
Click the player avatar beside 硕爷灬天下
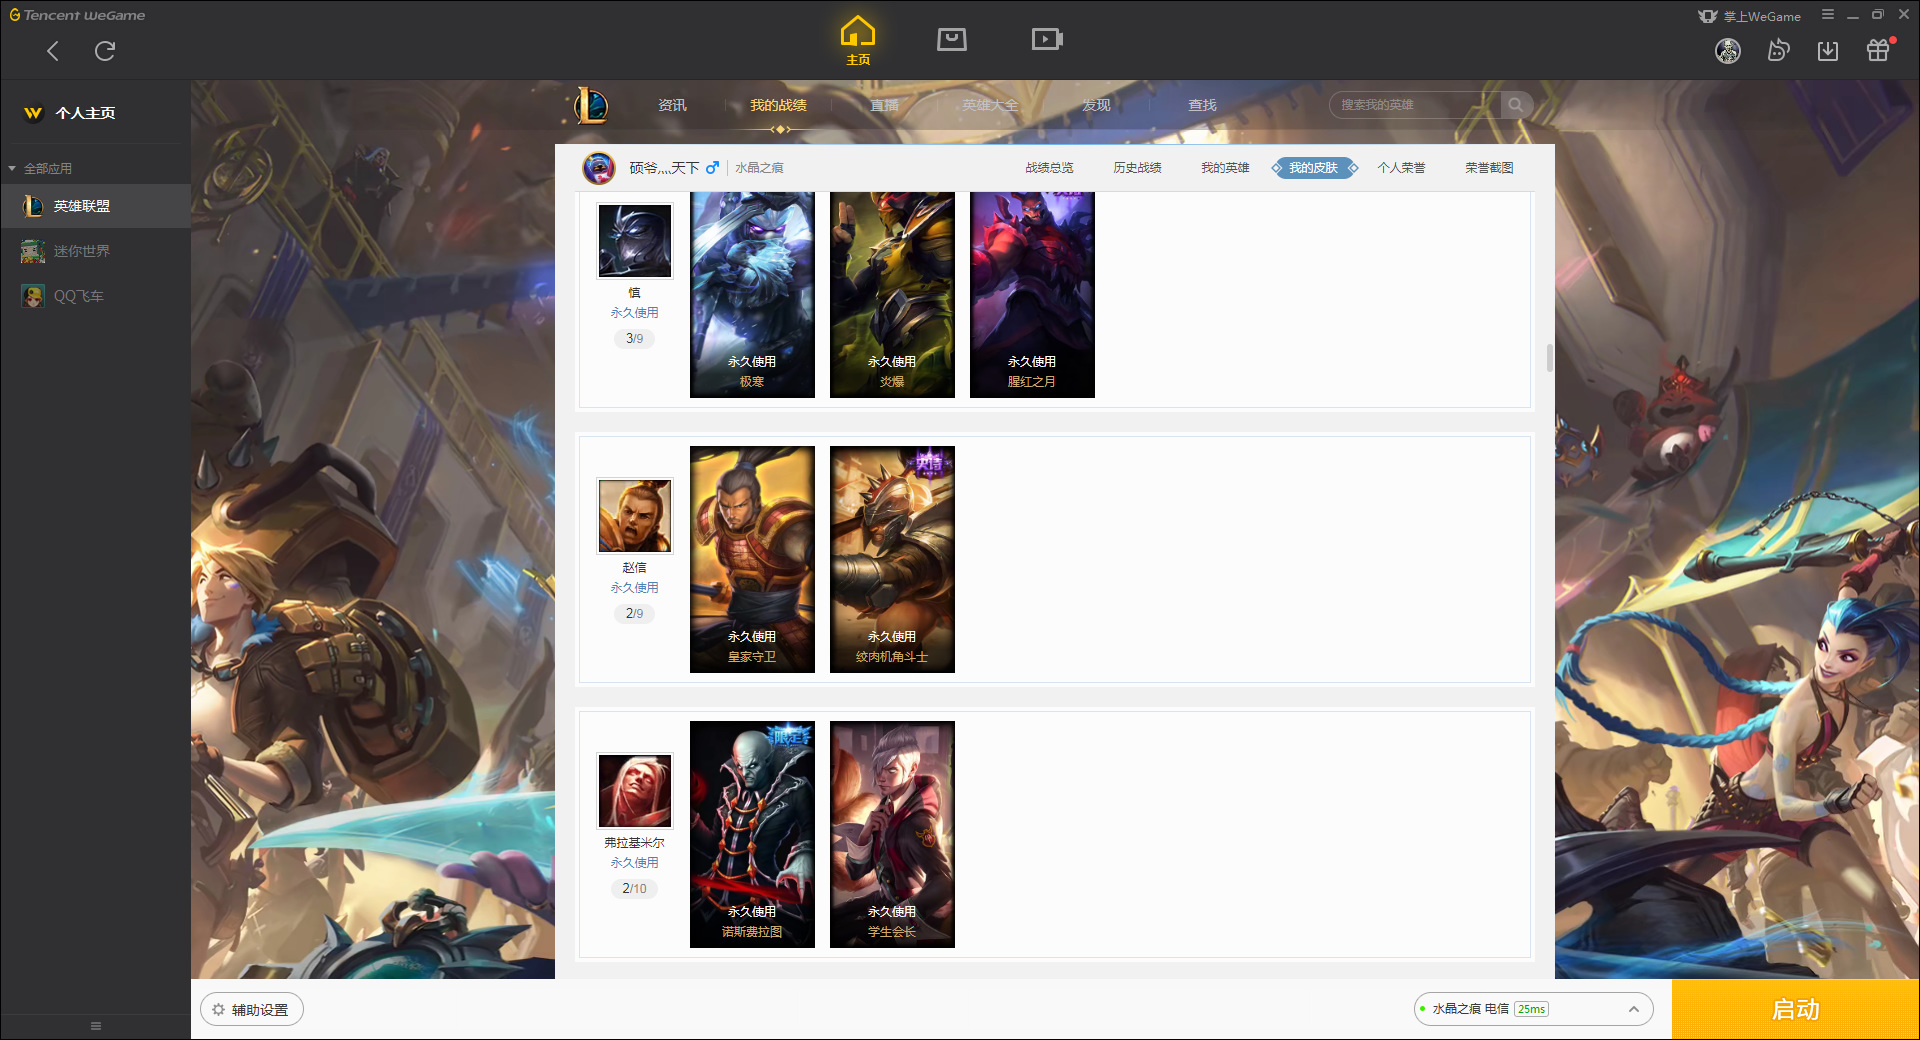point(599,168)
